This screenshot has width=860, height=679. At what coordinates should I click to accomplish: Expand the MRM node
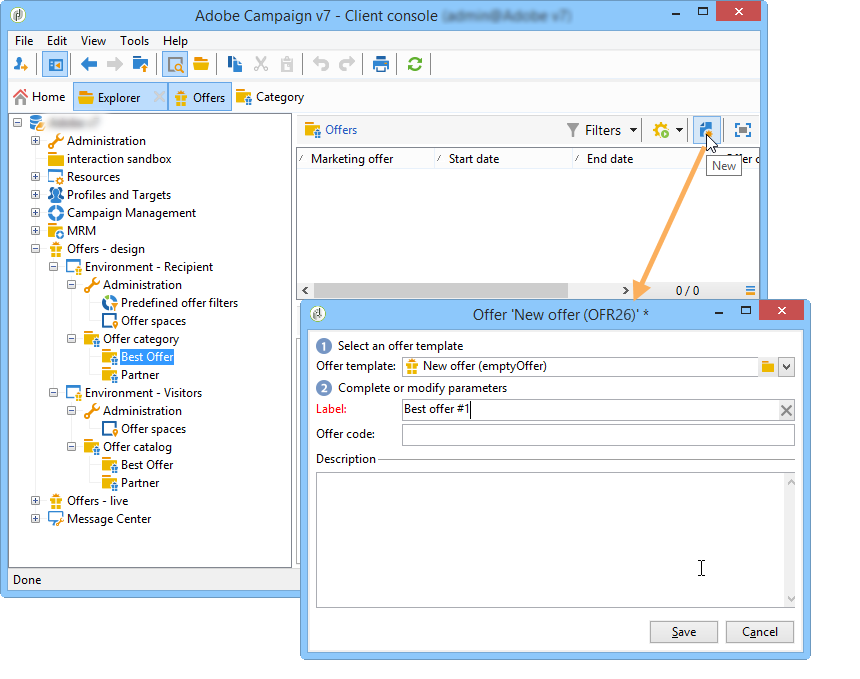click(36, 230)
